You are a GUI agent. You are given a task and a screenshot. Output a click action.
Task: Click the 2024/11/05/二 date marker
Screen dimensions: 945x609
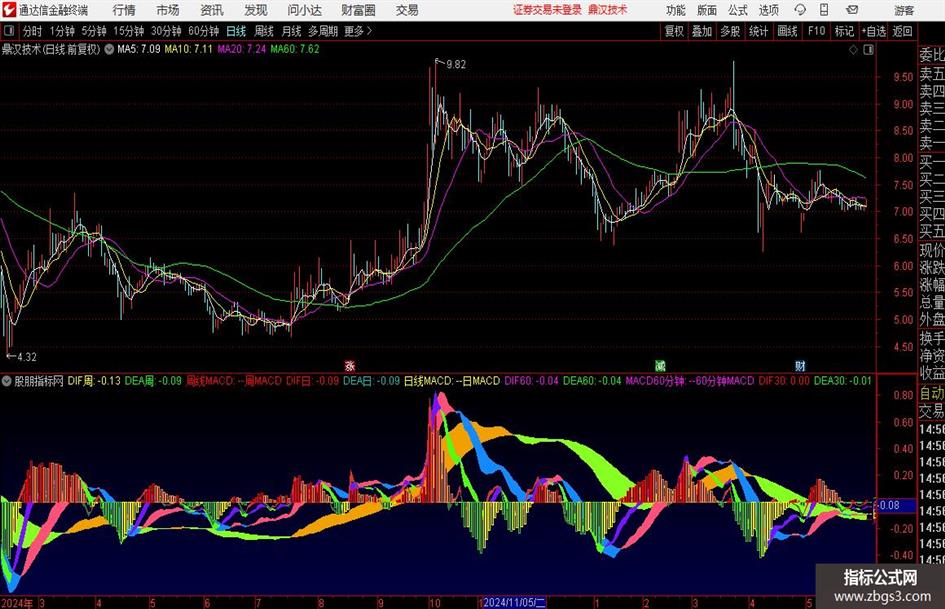tap(514, 602)
